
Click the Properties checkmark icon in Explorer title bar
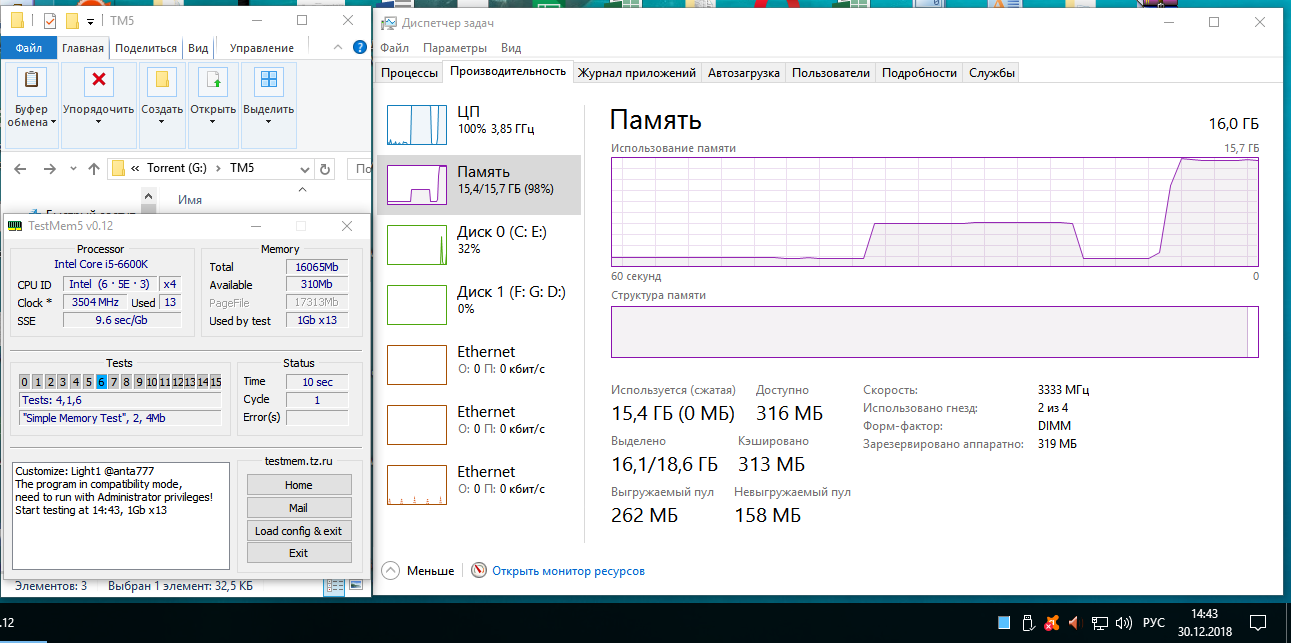coord(51,20)
